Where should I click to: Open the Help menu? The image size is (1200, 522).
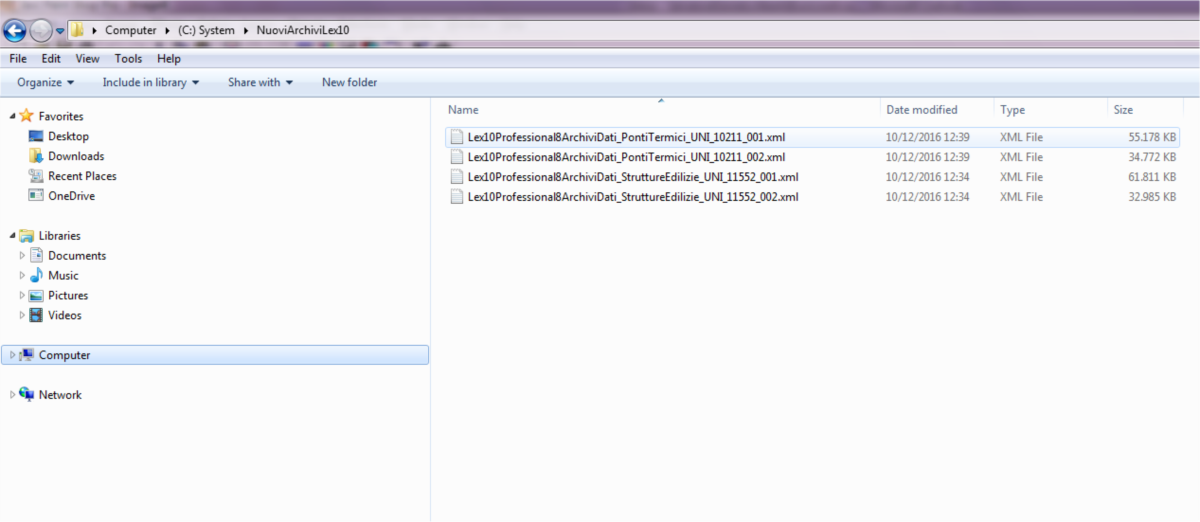169,59
